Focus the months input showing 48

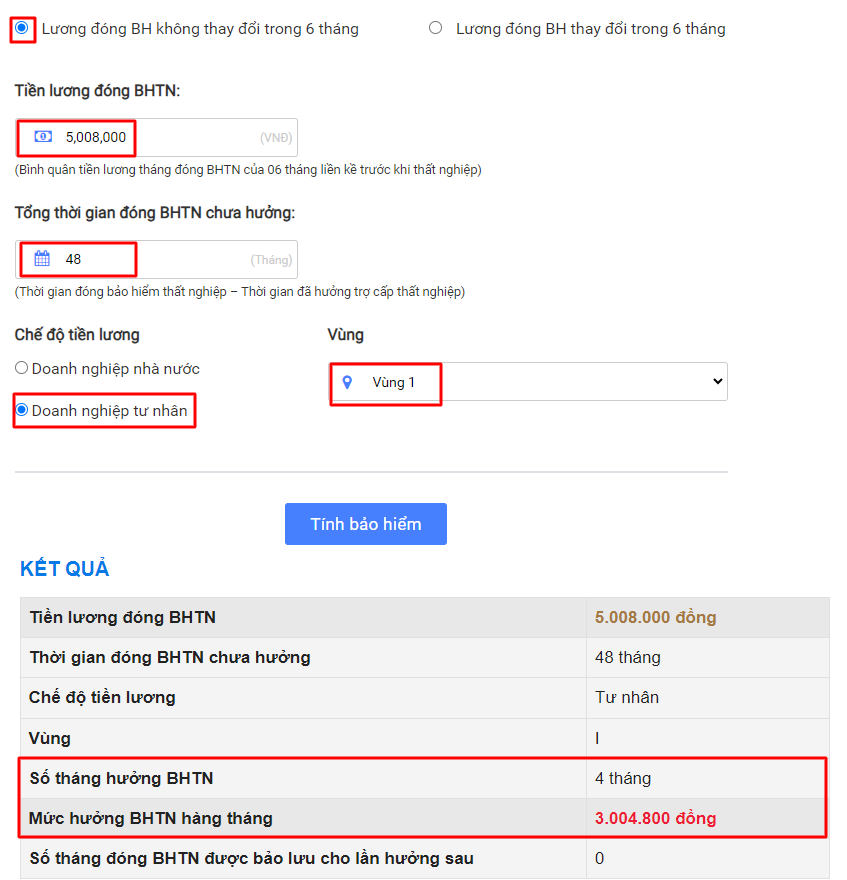click(x=157, y=259)
